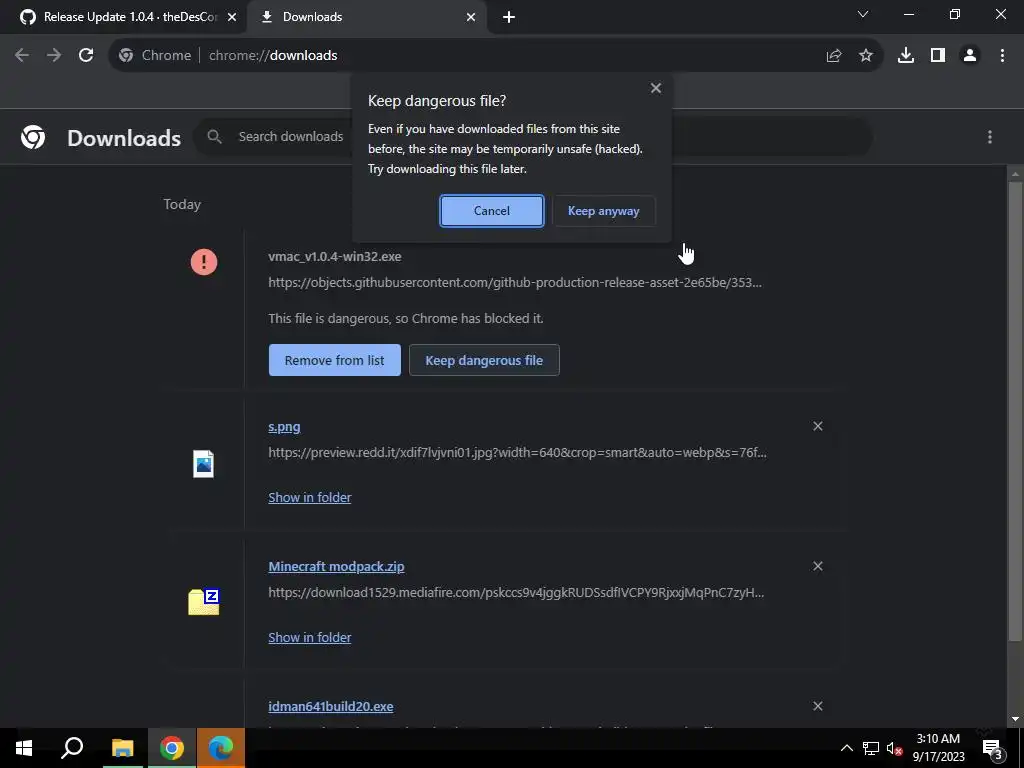Image resolution: width=1024 pixels, height=768 pixels.
Task: Choose Keep anyway in the dialog
Action: click(x=603, y=211)
